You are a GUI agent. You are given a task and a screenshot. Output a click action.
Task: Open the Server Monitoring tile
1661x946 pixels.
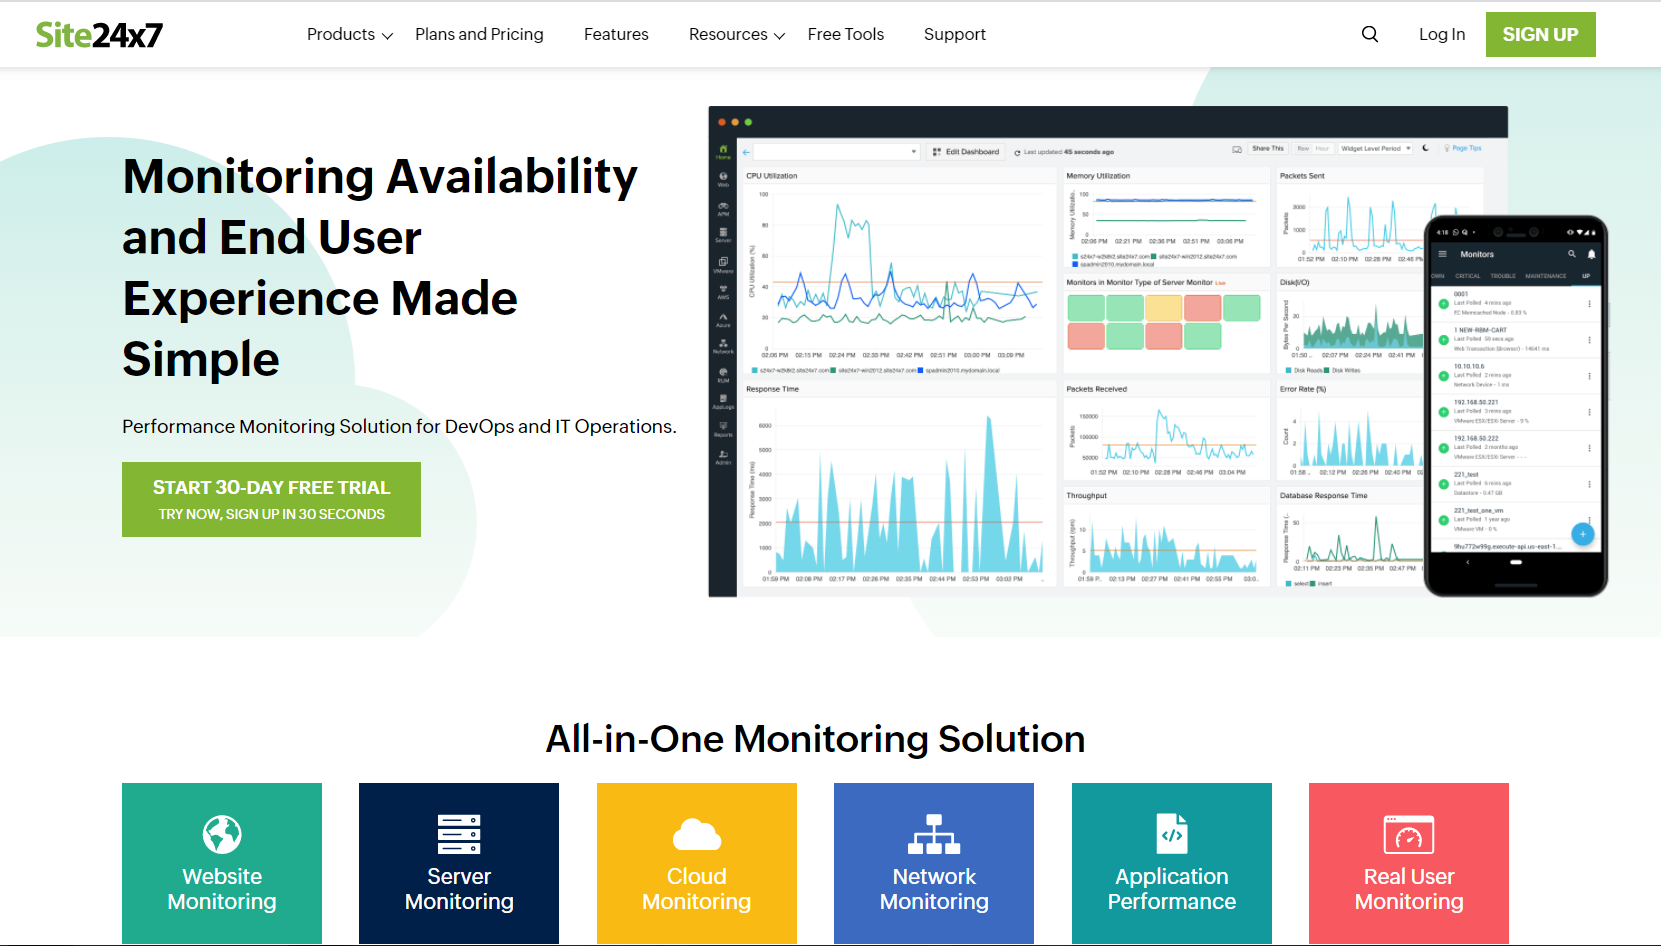459,863
